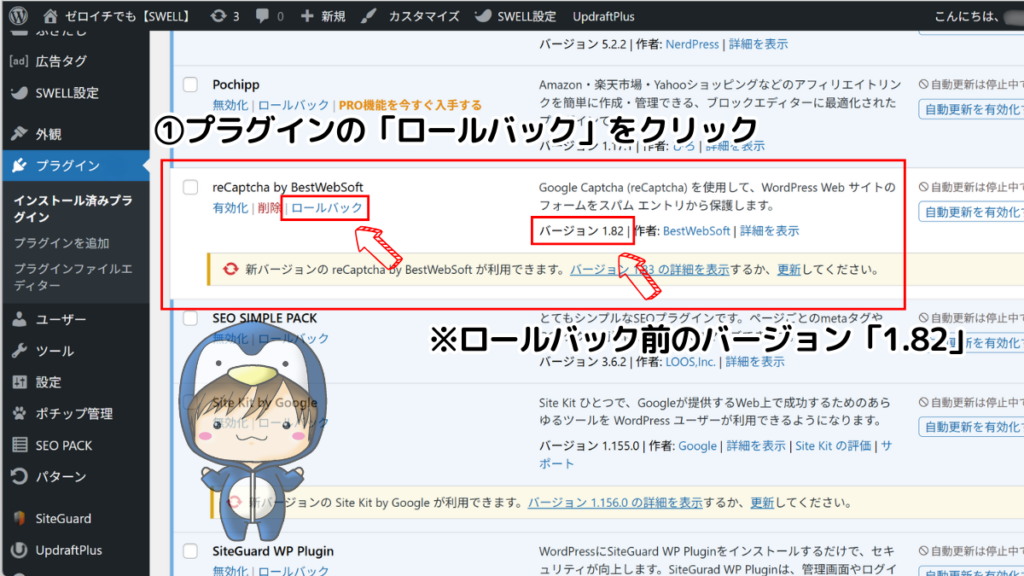Click the 外観 paintbrush icon
This screenshot has width=1024, height=576.
pos(20,133)
